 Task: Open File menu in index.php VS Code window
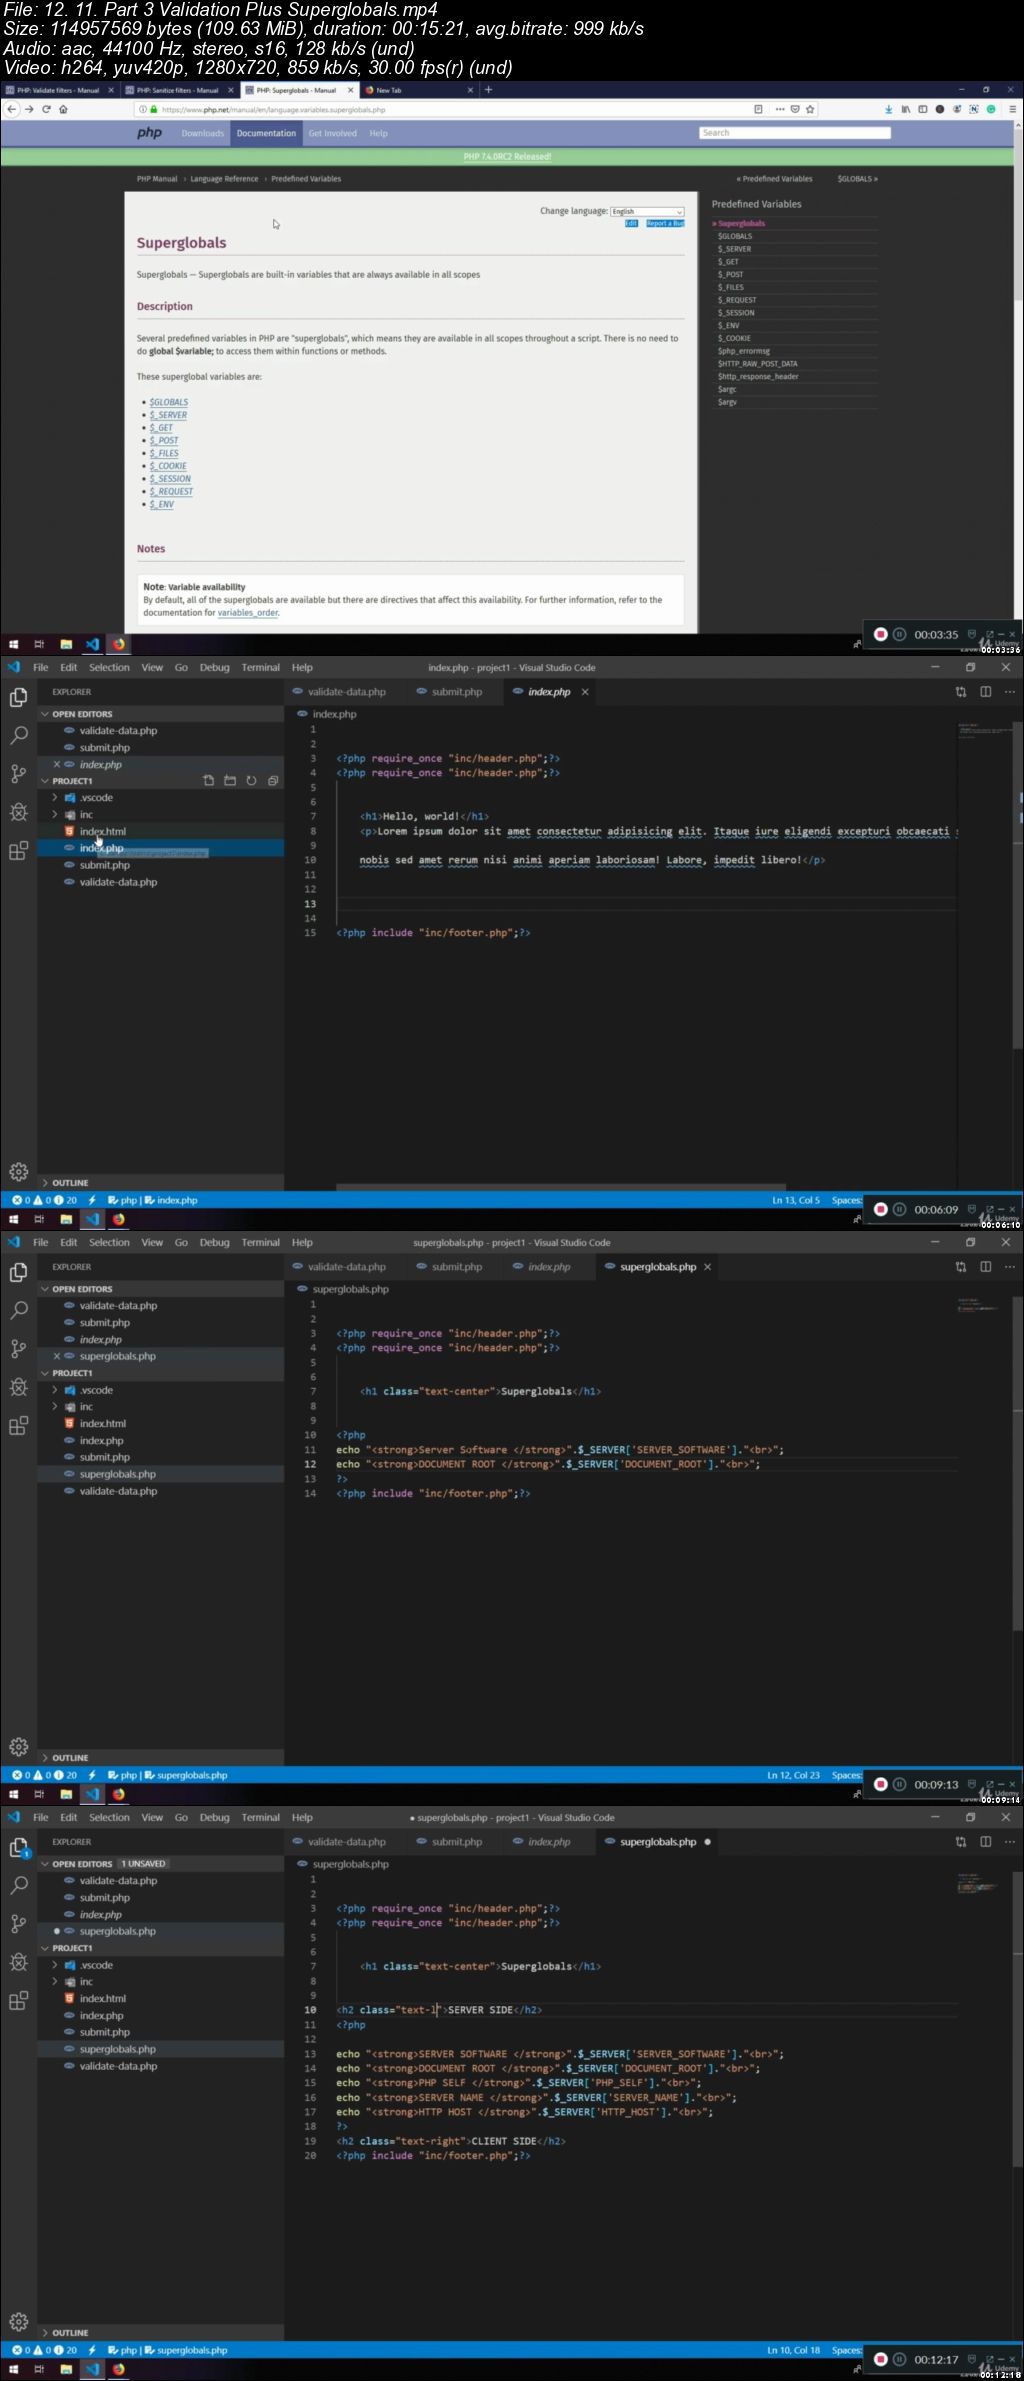tap(41, 667)
